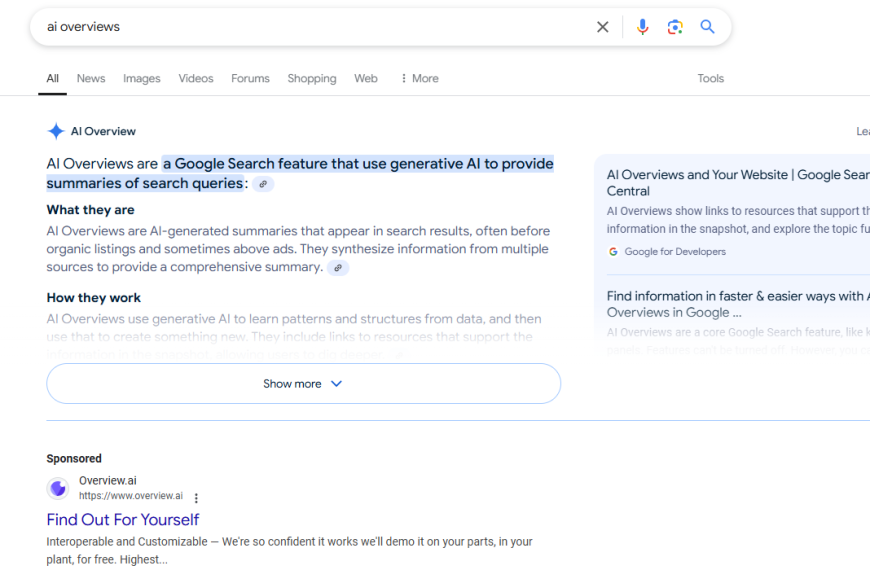Switch to the Shopping tab

[x=312, y=78]
